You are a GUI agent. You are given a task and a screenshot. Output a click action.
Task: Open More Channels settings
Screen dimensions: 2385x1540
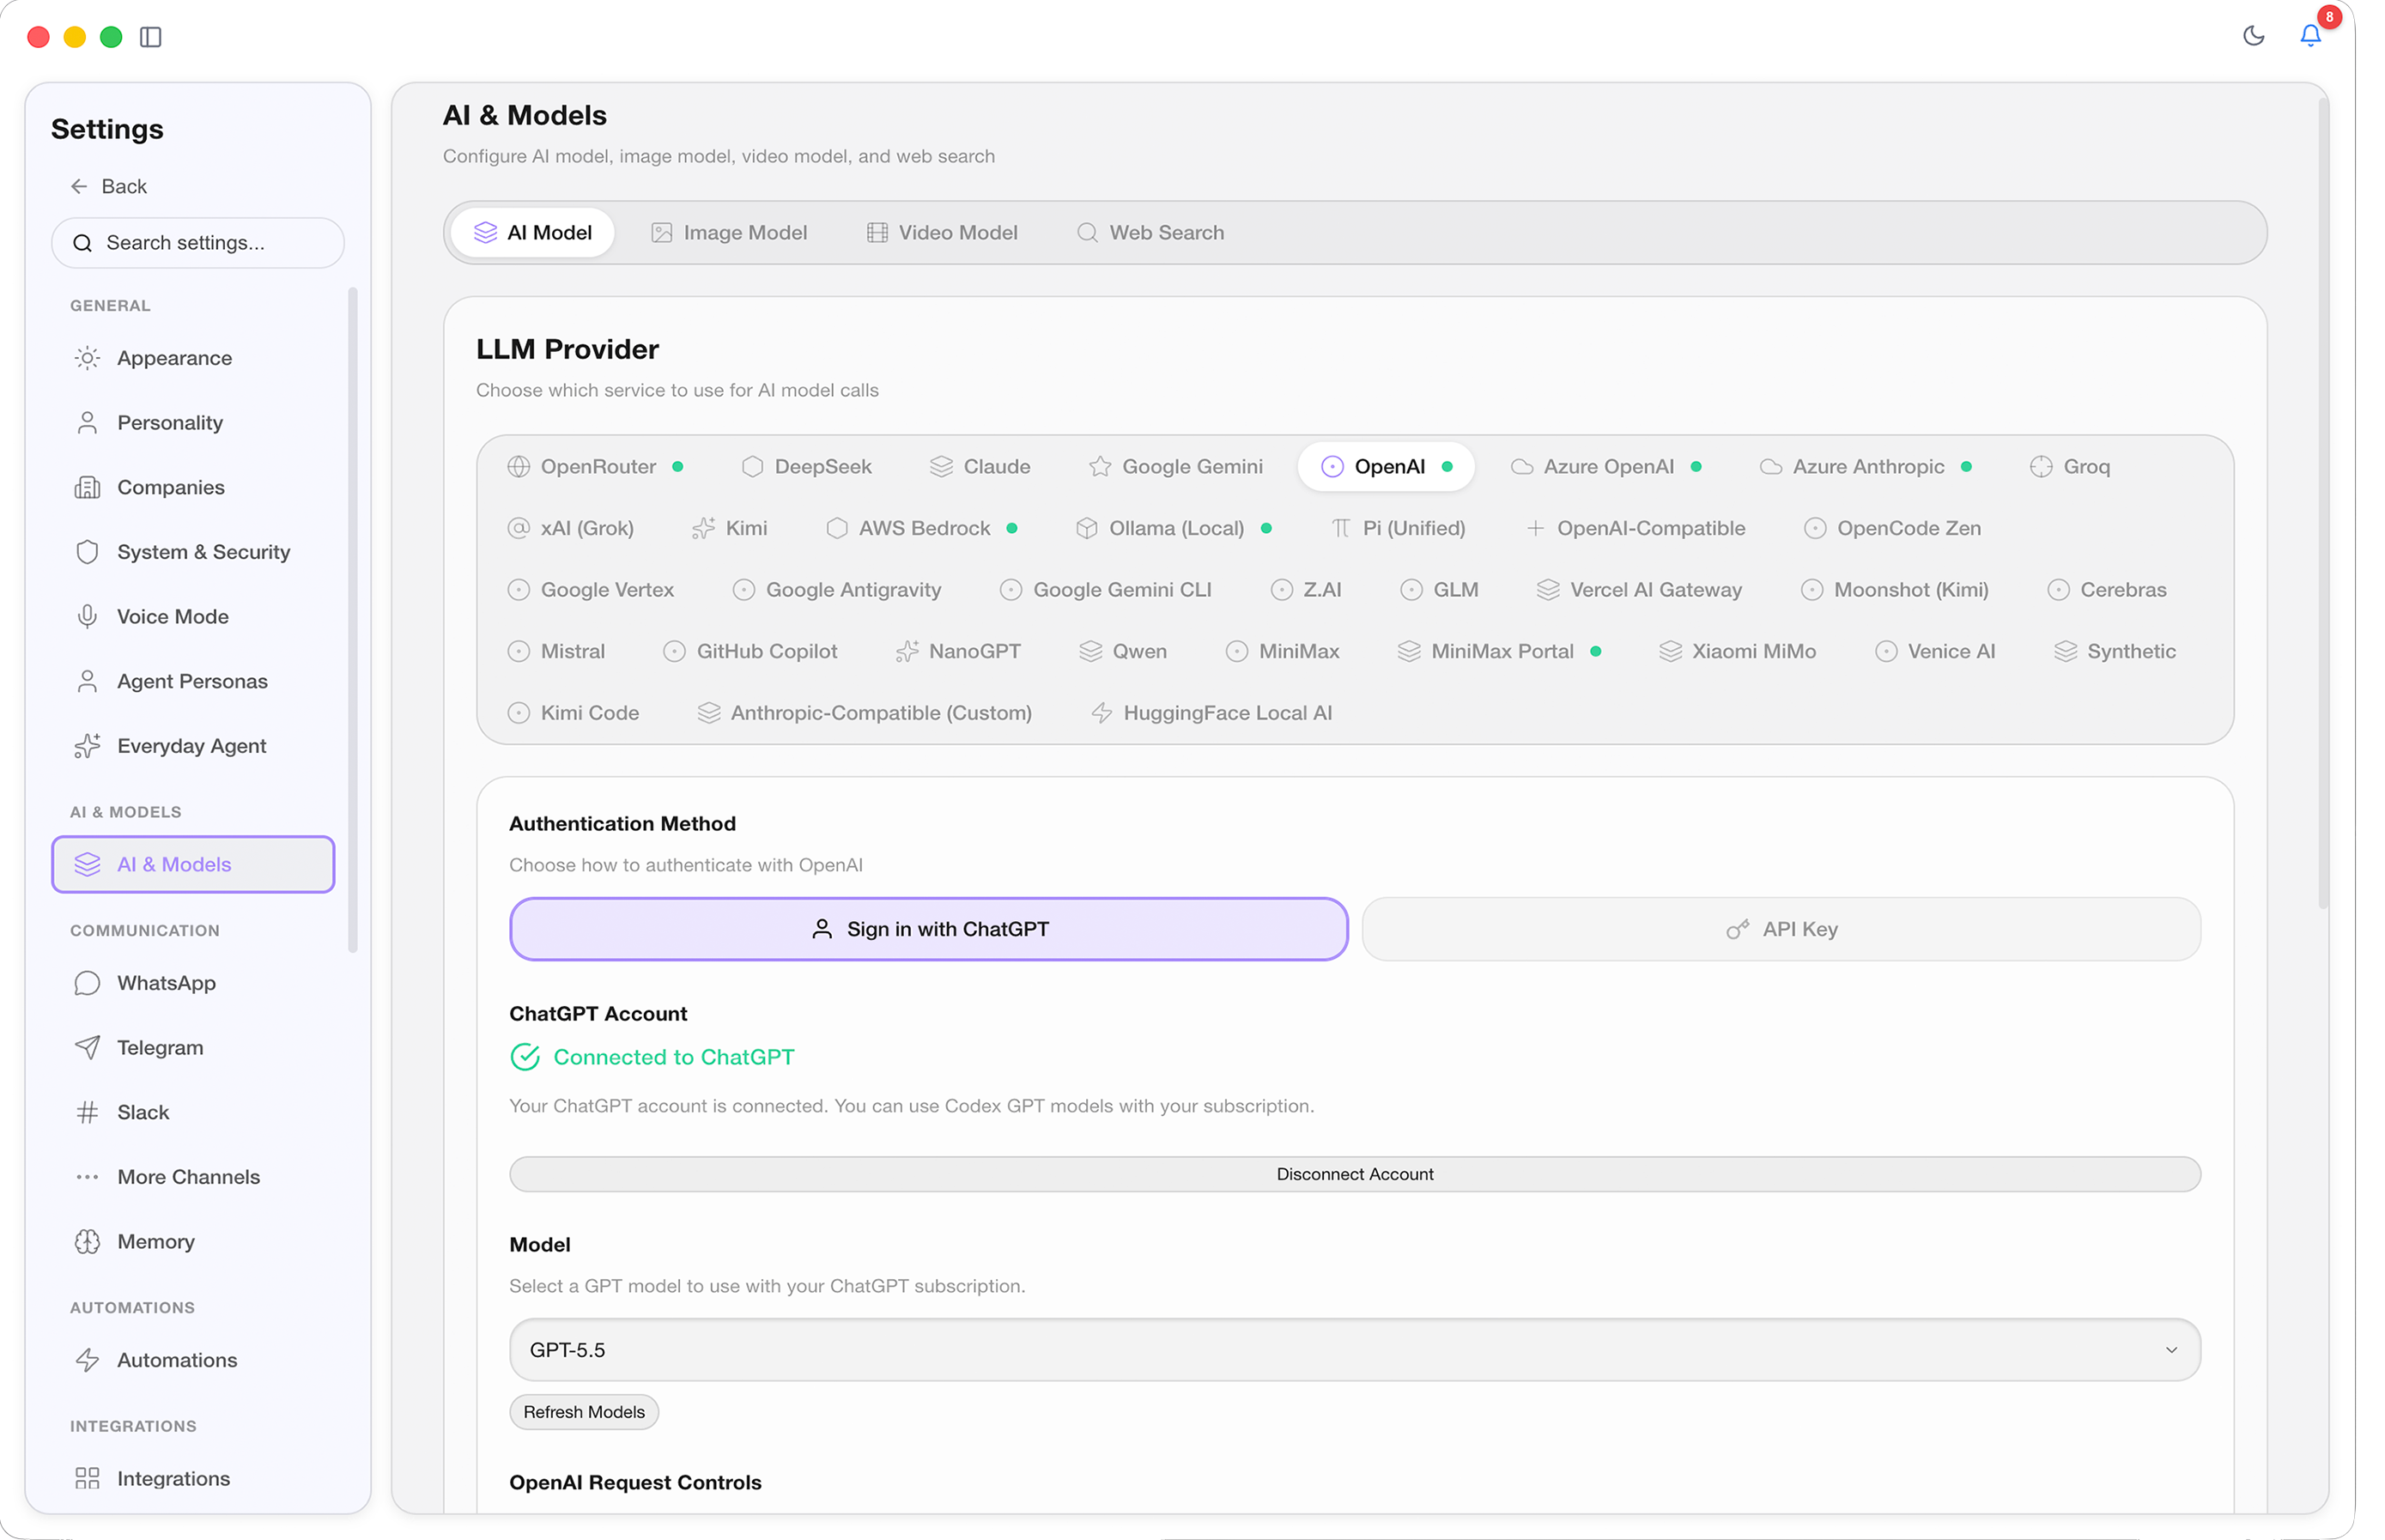coord(192,1177)
